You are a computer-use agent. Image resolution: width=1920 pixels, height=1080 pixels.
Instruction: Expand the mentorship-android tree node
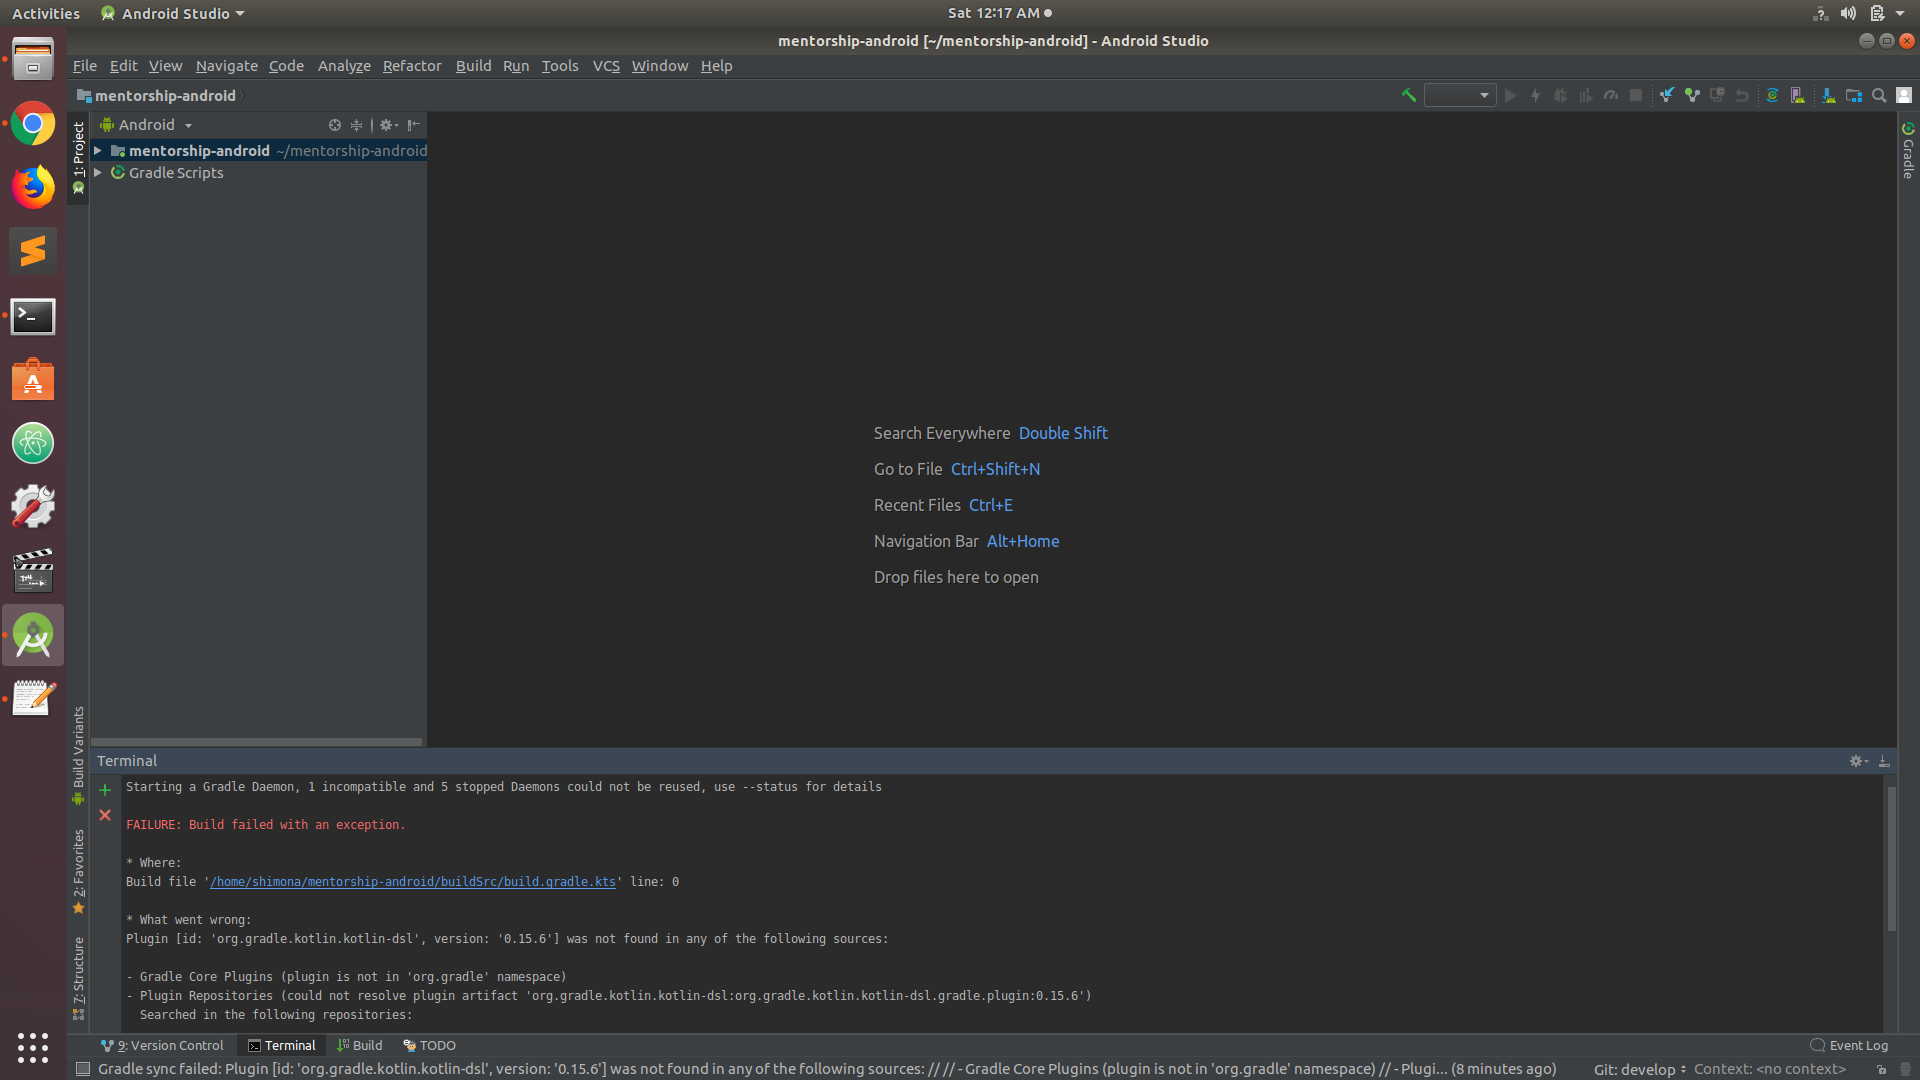[x=98, y=151]
